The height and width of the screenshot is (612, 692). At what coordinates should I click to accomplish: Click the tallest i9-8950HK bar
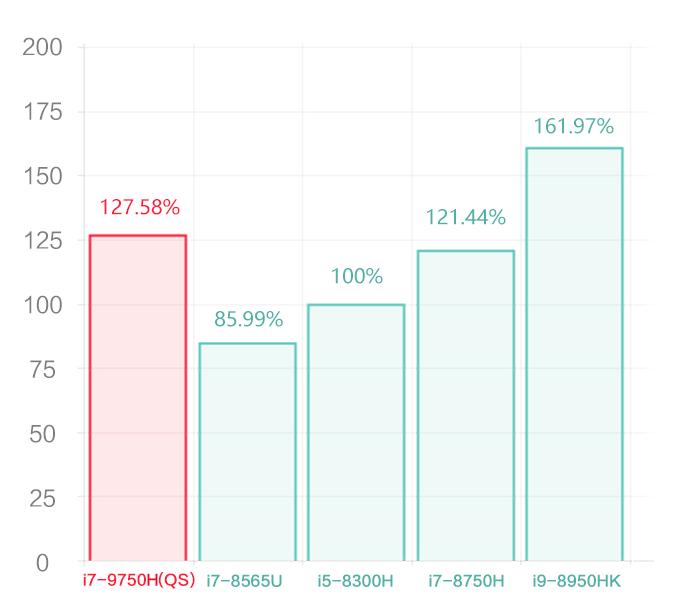(x=574, y=354)
